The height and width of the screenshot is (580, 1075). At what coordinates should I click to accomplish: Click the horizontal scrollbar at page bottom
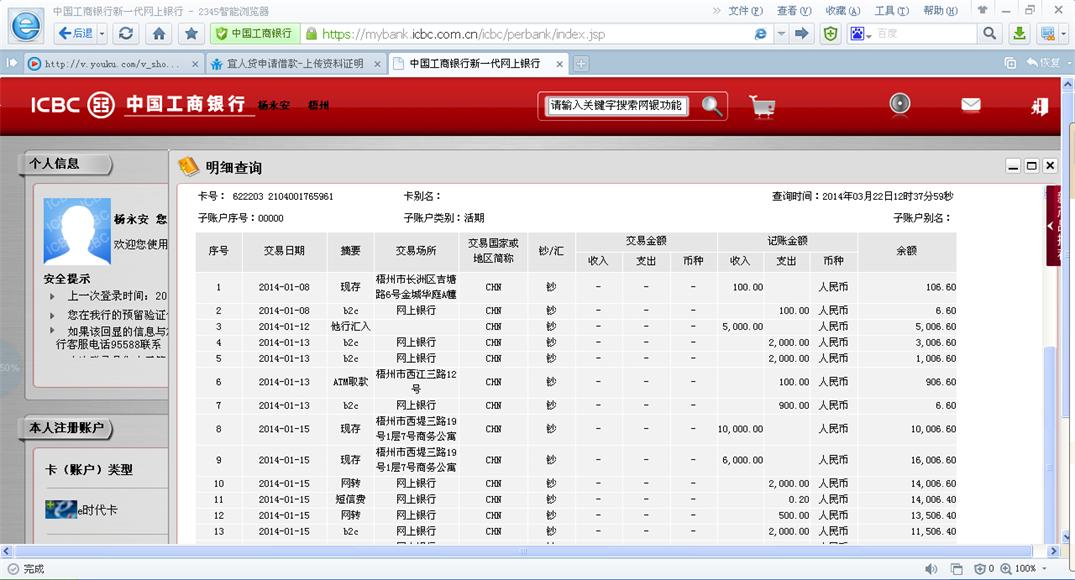[530, 551]
